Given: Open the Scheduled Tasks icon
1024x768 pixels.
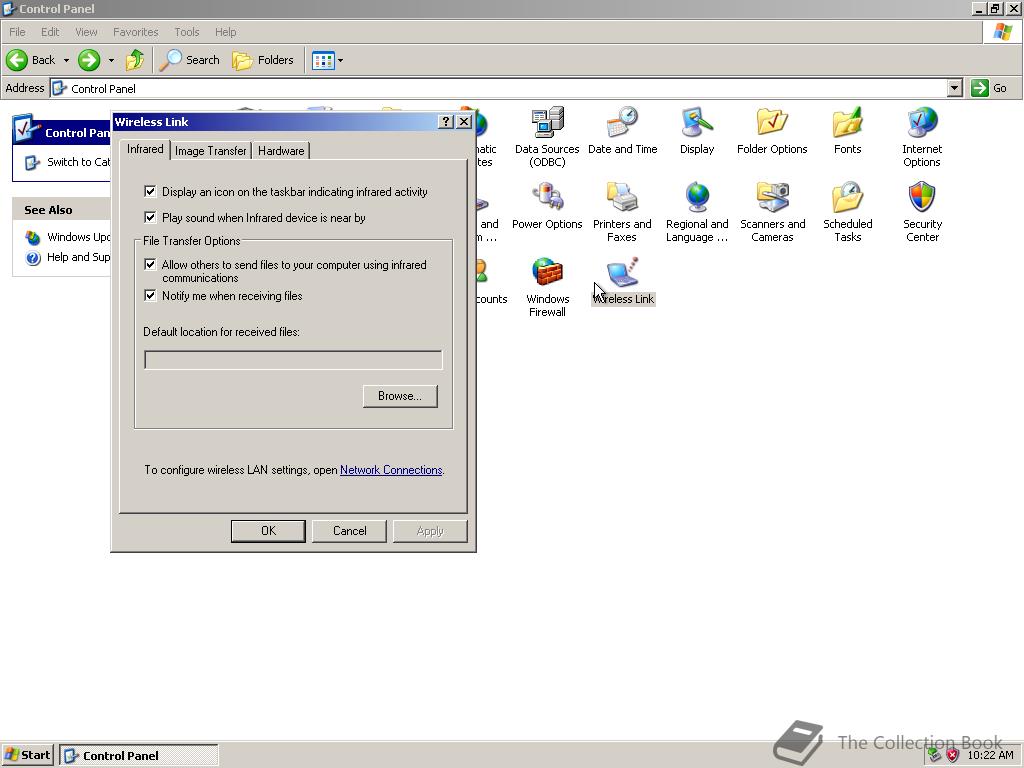Looking at the screenshot, I should pyautogui.click(x=847, y=197).
